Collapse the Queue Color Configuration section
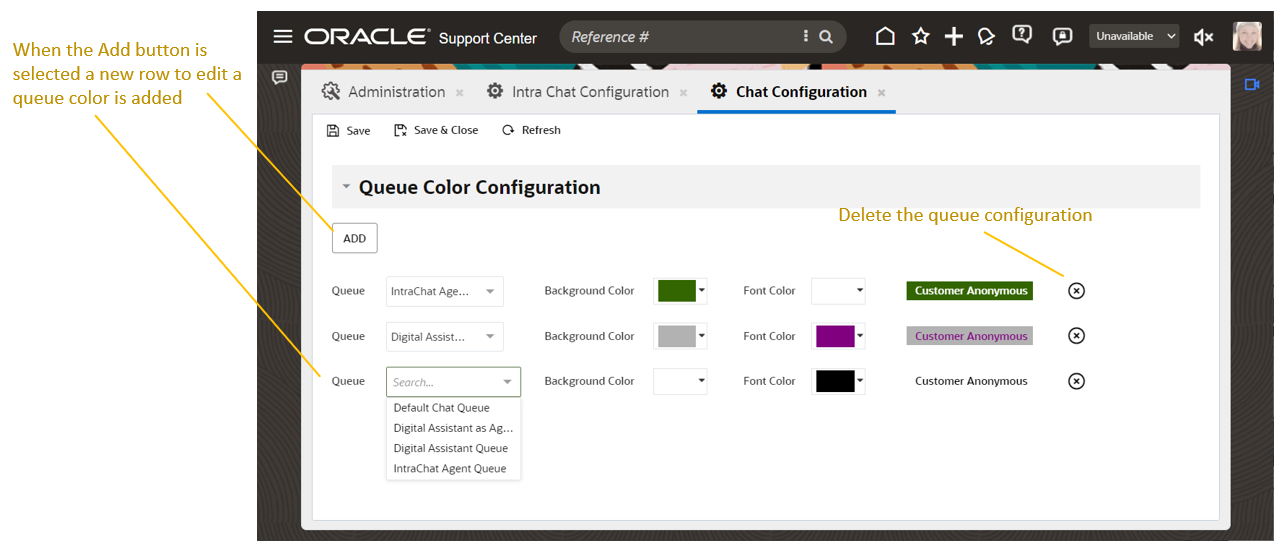 point(346,187)
